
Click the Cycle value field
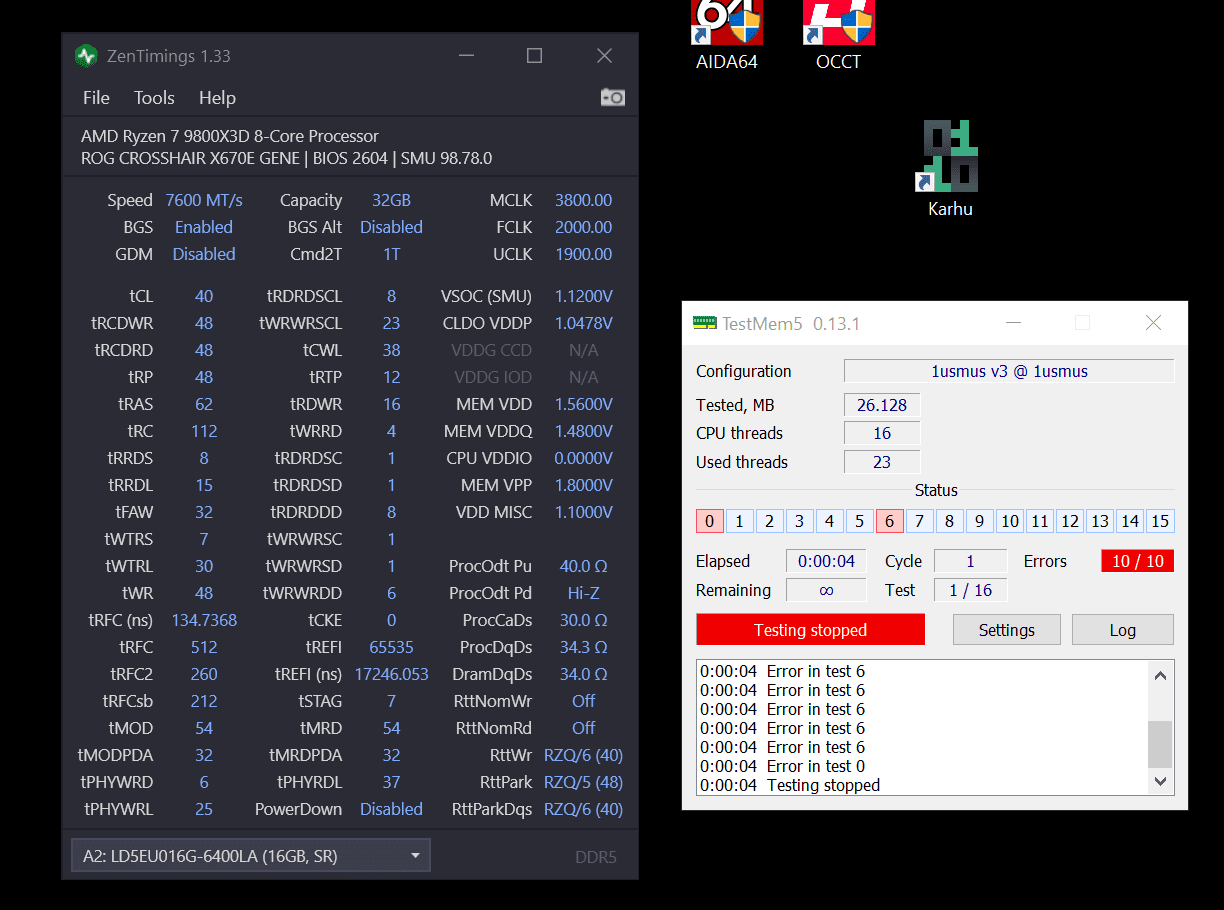point(970,561)
